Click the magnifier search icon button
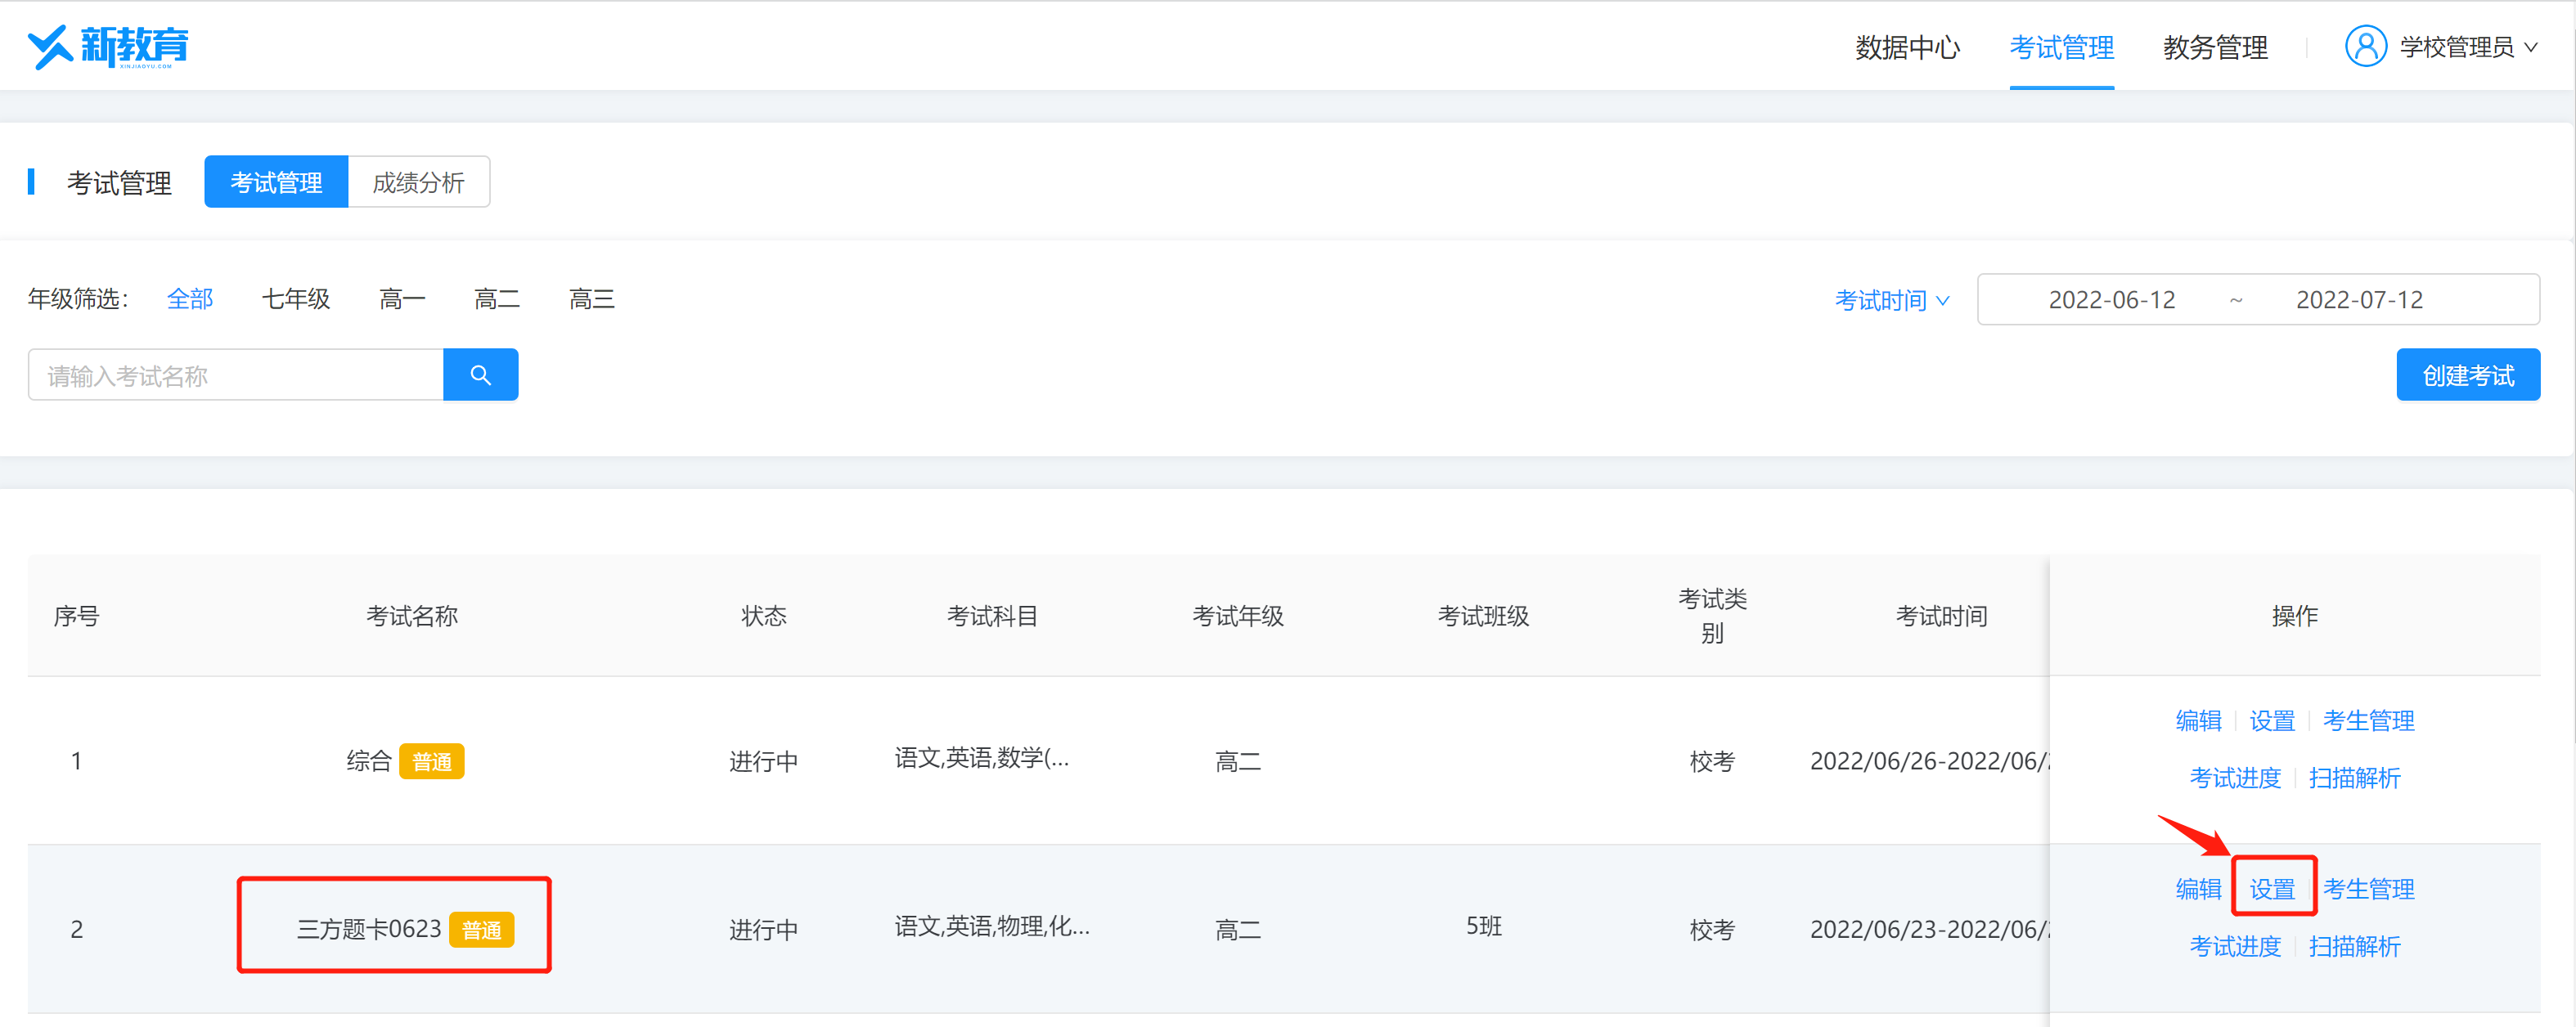Screen dimensions: 2576x1027 [480, 375]
